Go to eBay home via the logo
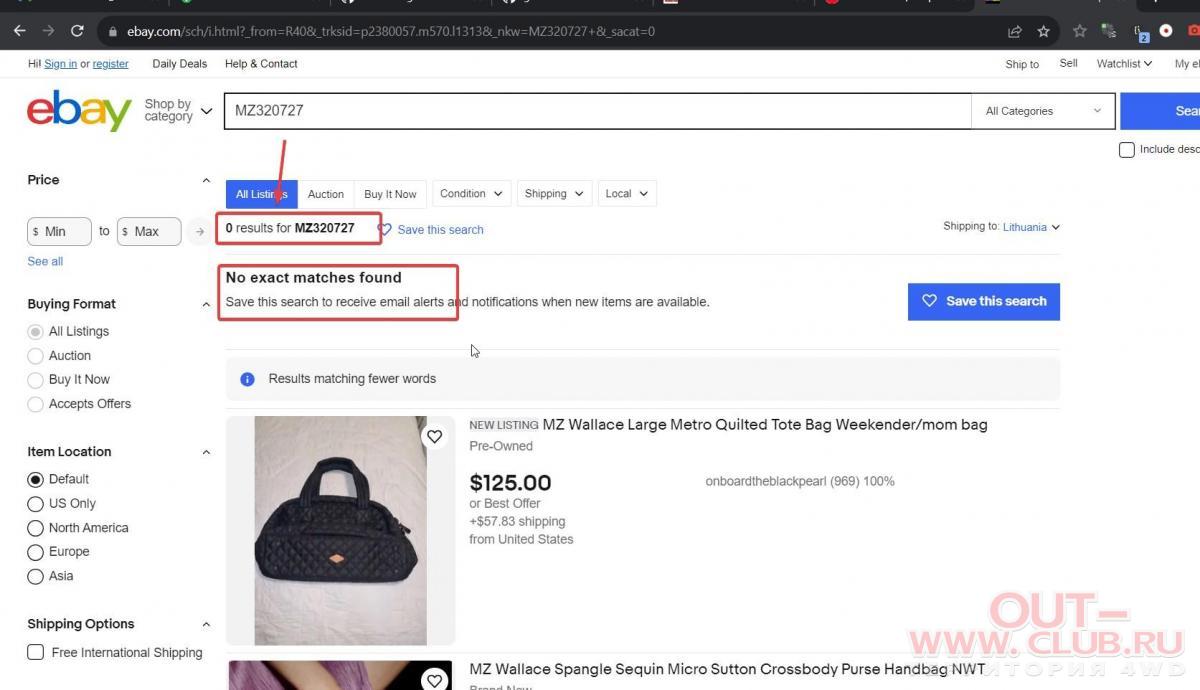 click(x=79, y=111)
